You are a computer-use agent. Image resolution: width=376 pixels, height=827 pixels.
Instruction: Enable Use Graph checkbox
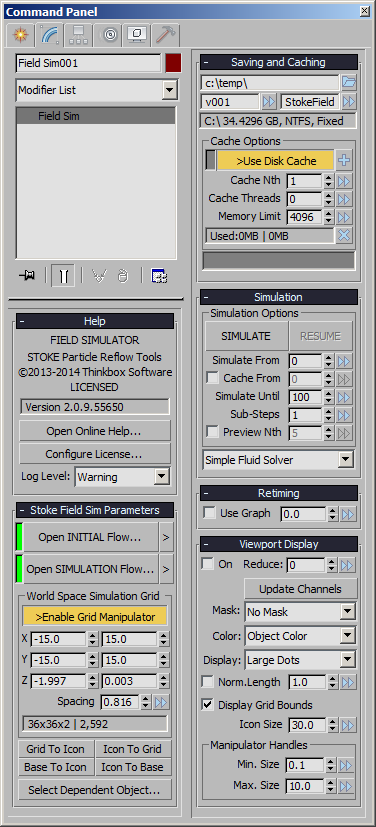(210, 513)
